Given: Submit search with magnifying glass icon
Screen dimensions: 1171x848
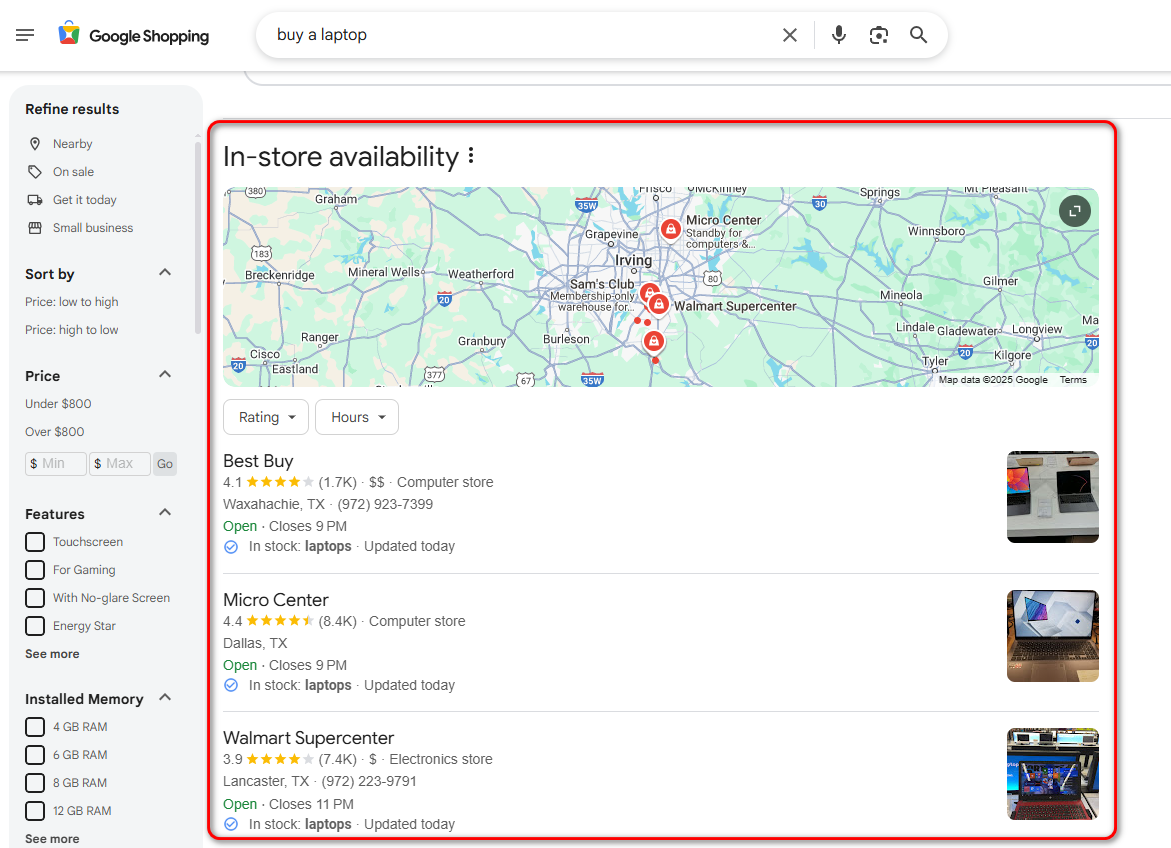Looking at the screenshot, I should pos(919,35).
